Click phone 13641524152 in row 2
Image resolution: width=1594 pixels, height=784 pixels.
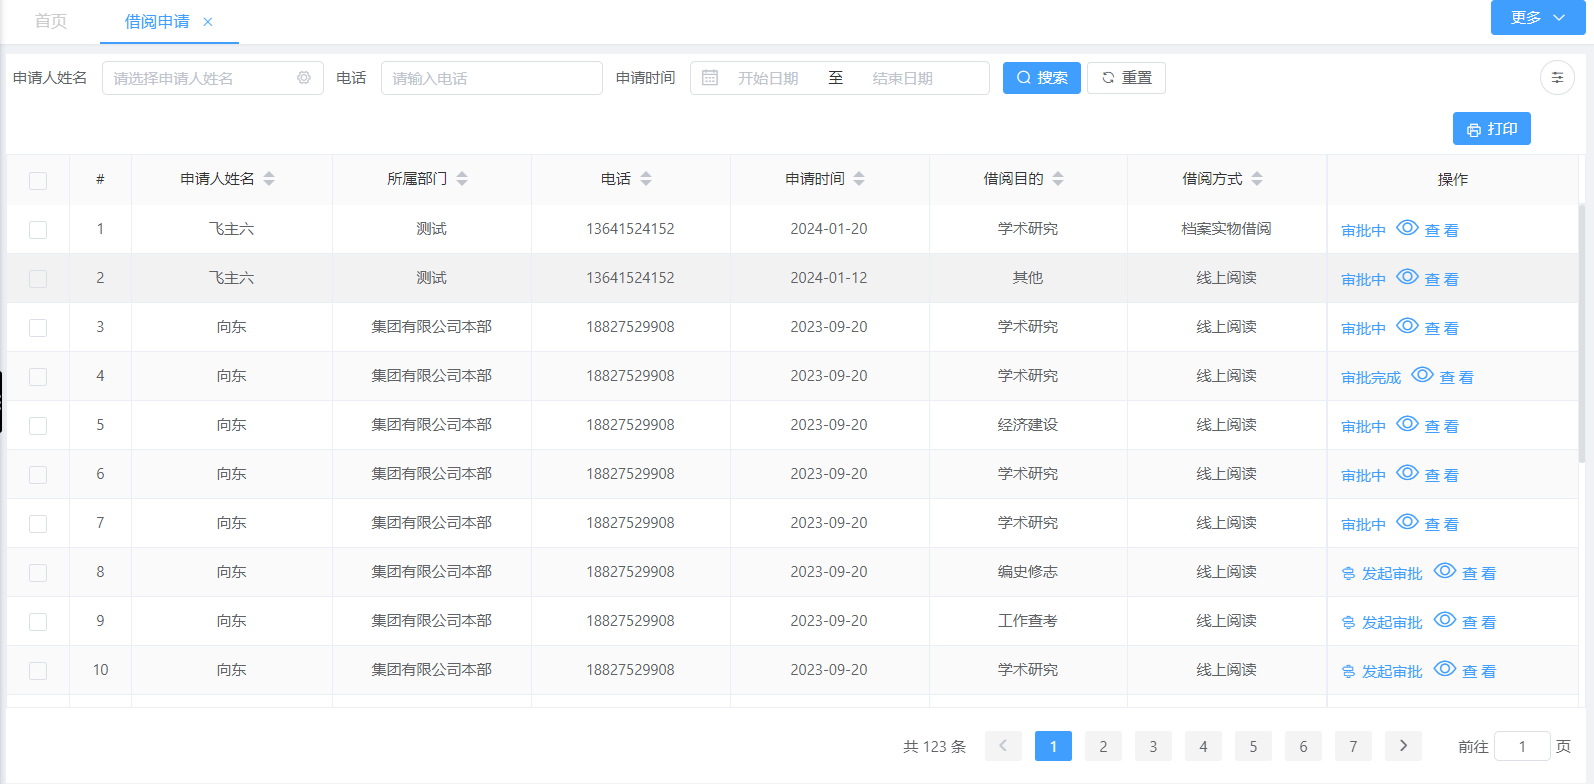630,278
